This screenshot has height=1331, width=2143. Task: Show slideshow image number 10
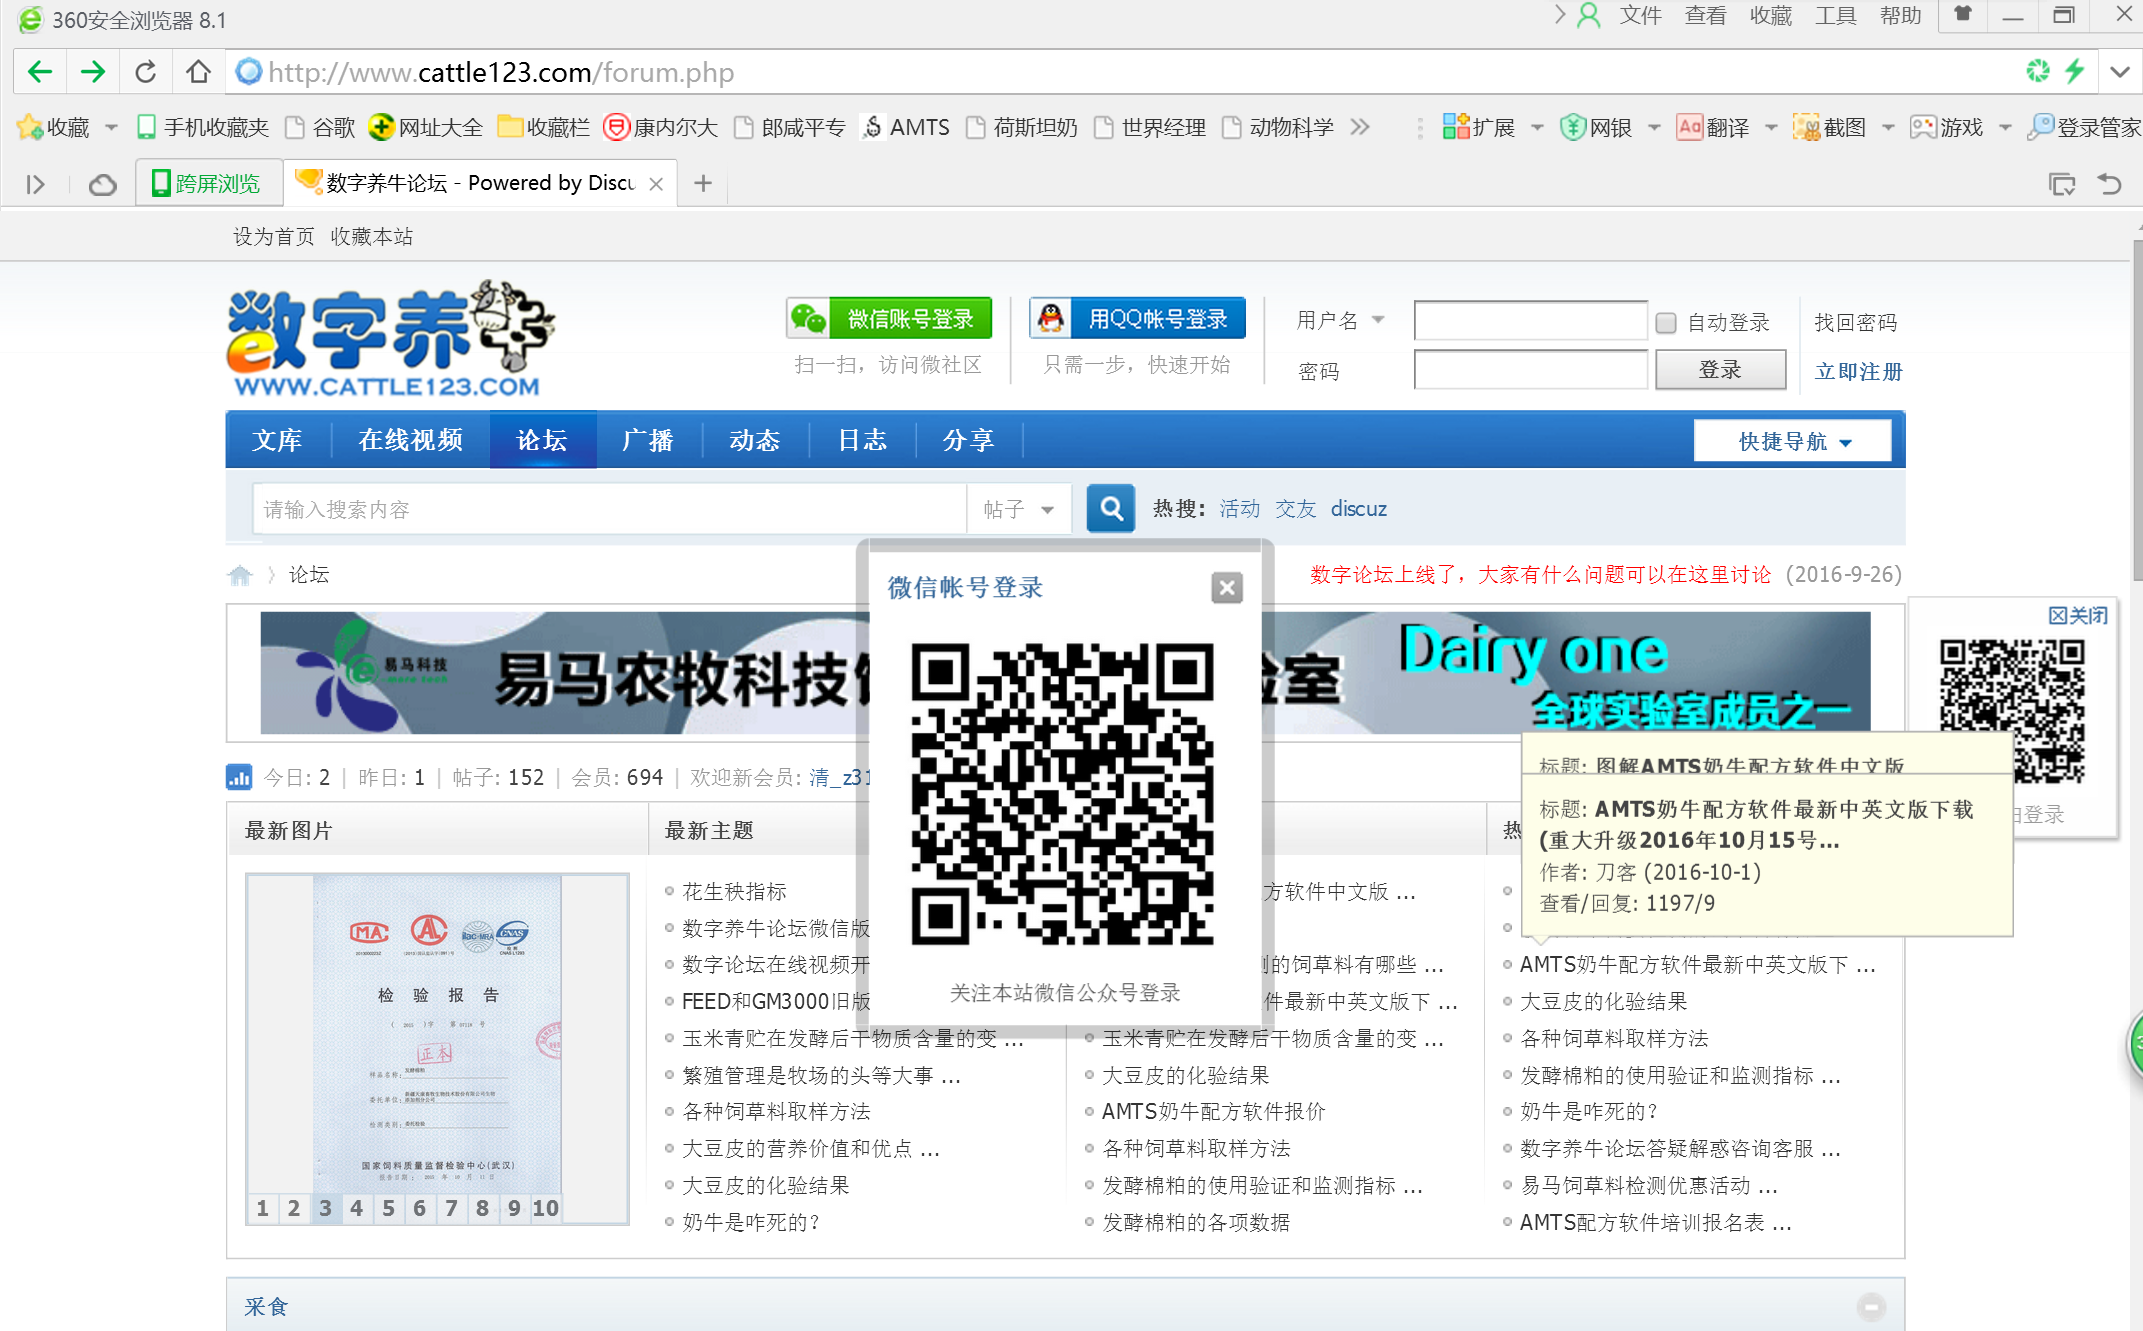(545, 1208)
